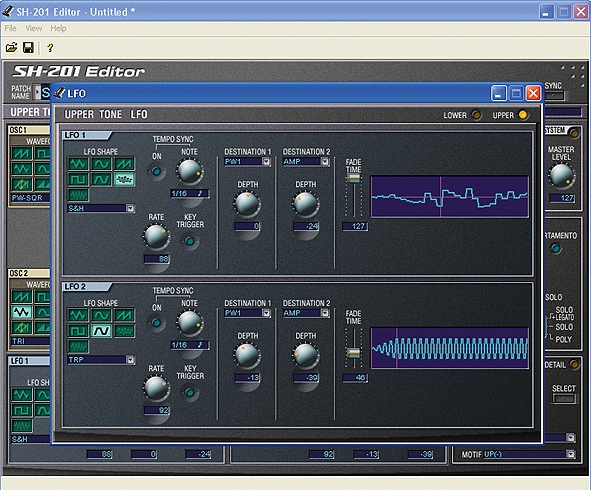Select square shape in LFO 1
This screenshot has height=490, width=591.
pos(78,179)
